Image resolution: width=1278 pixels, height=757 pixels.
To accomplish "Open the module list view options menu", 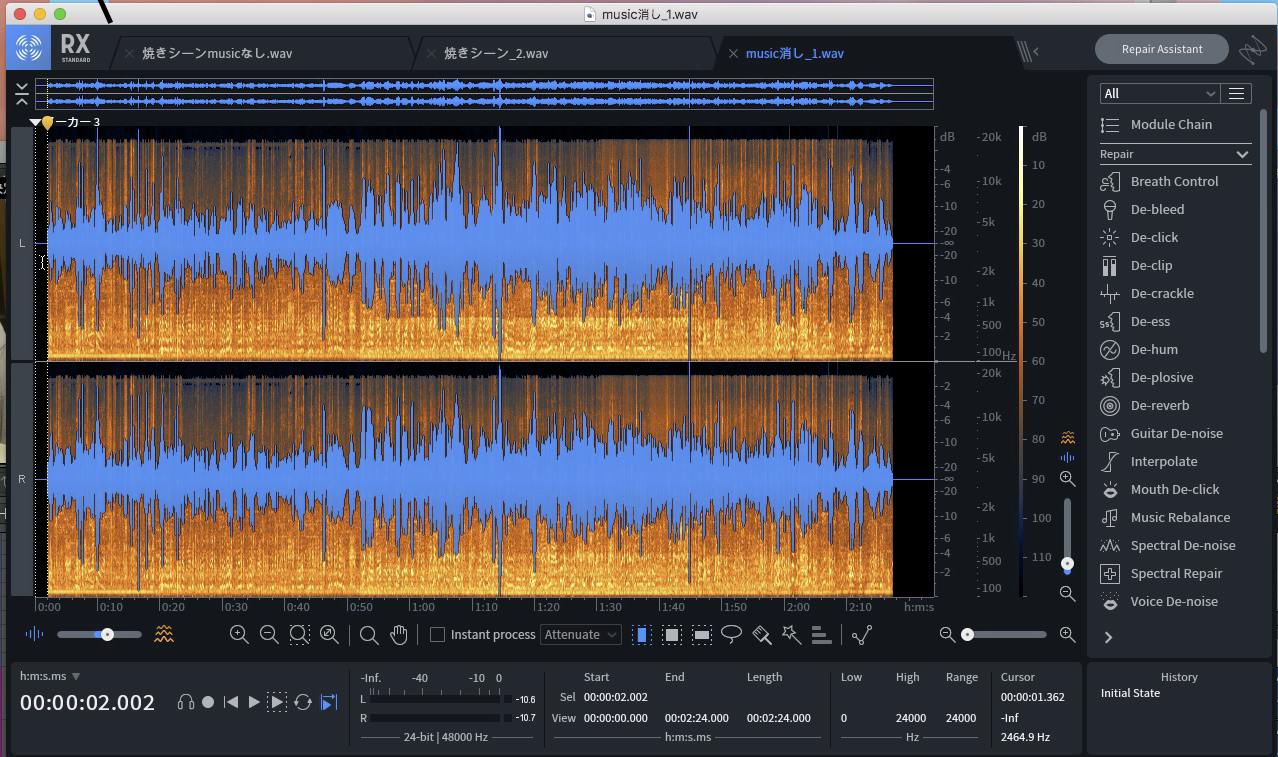I will tap(1236, 93).
